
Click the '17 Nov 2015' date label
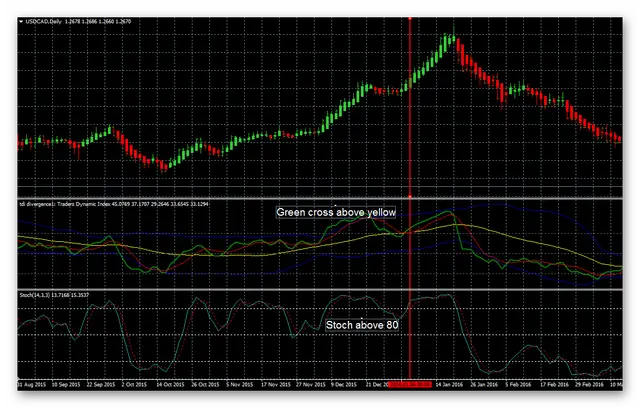pyautogui.click(x=276, y=384)
